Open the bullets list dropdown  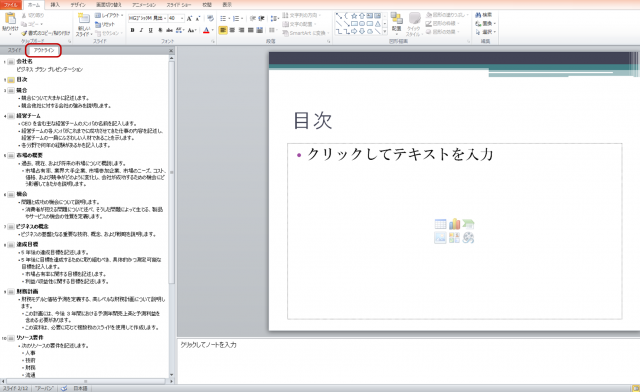click(x=229, y=18)
